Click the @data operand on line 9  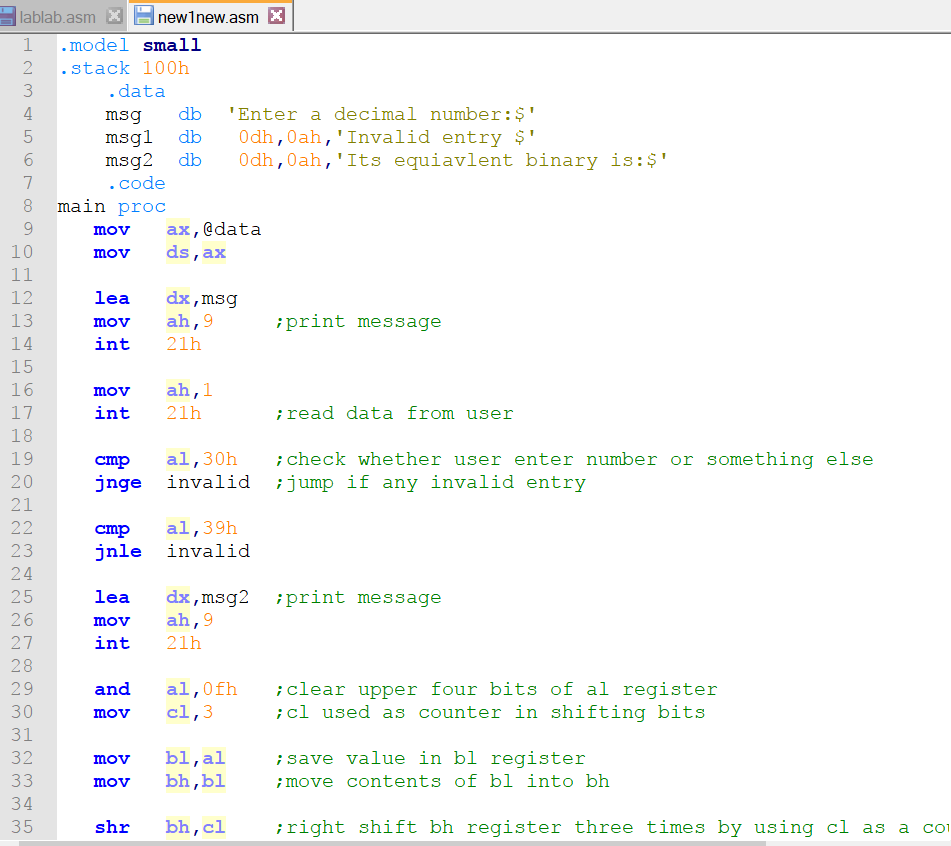231,229
